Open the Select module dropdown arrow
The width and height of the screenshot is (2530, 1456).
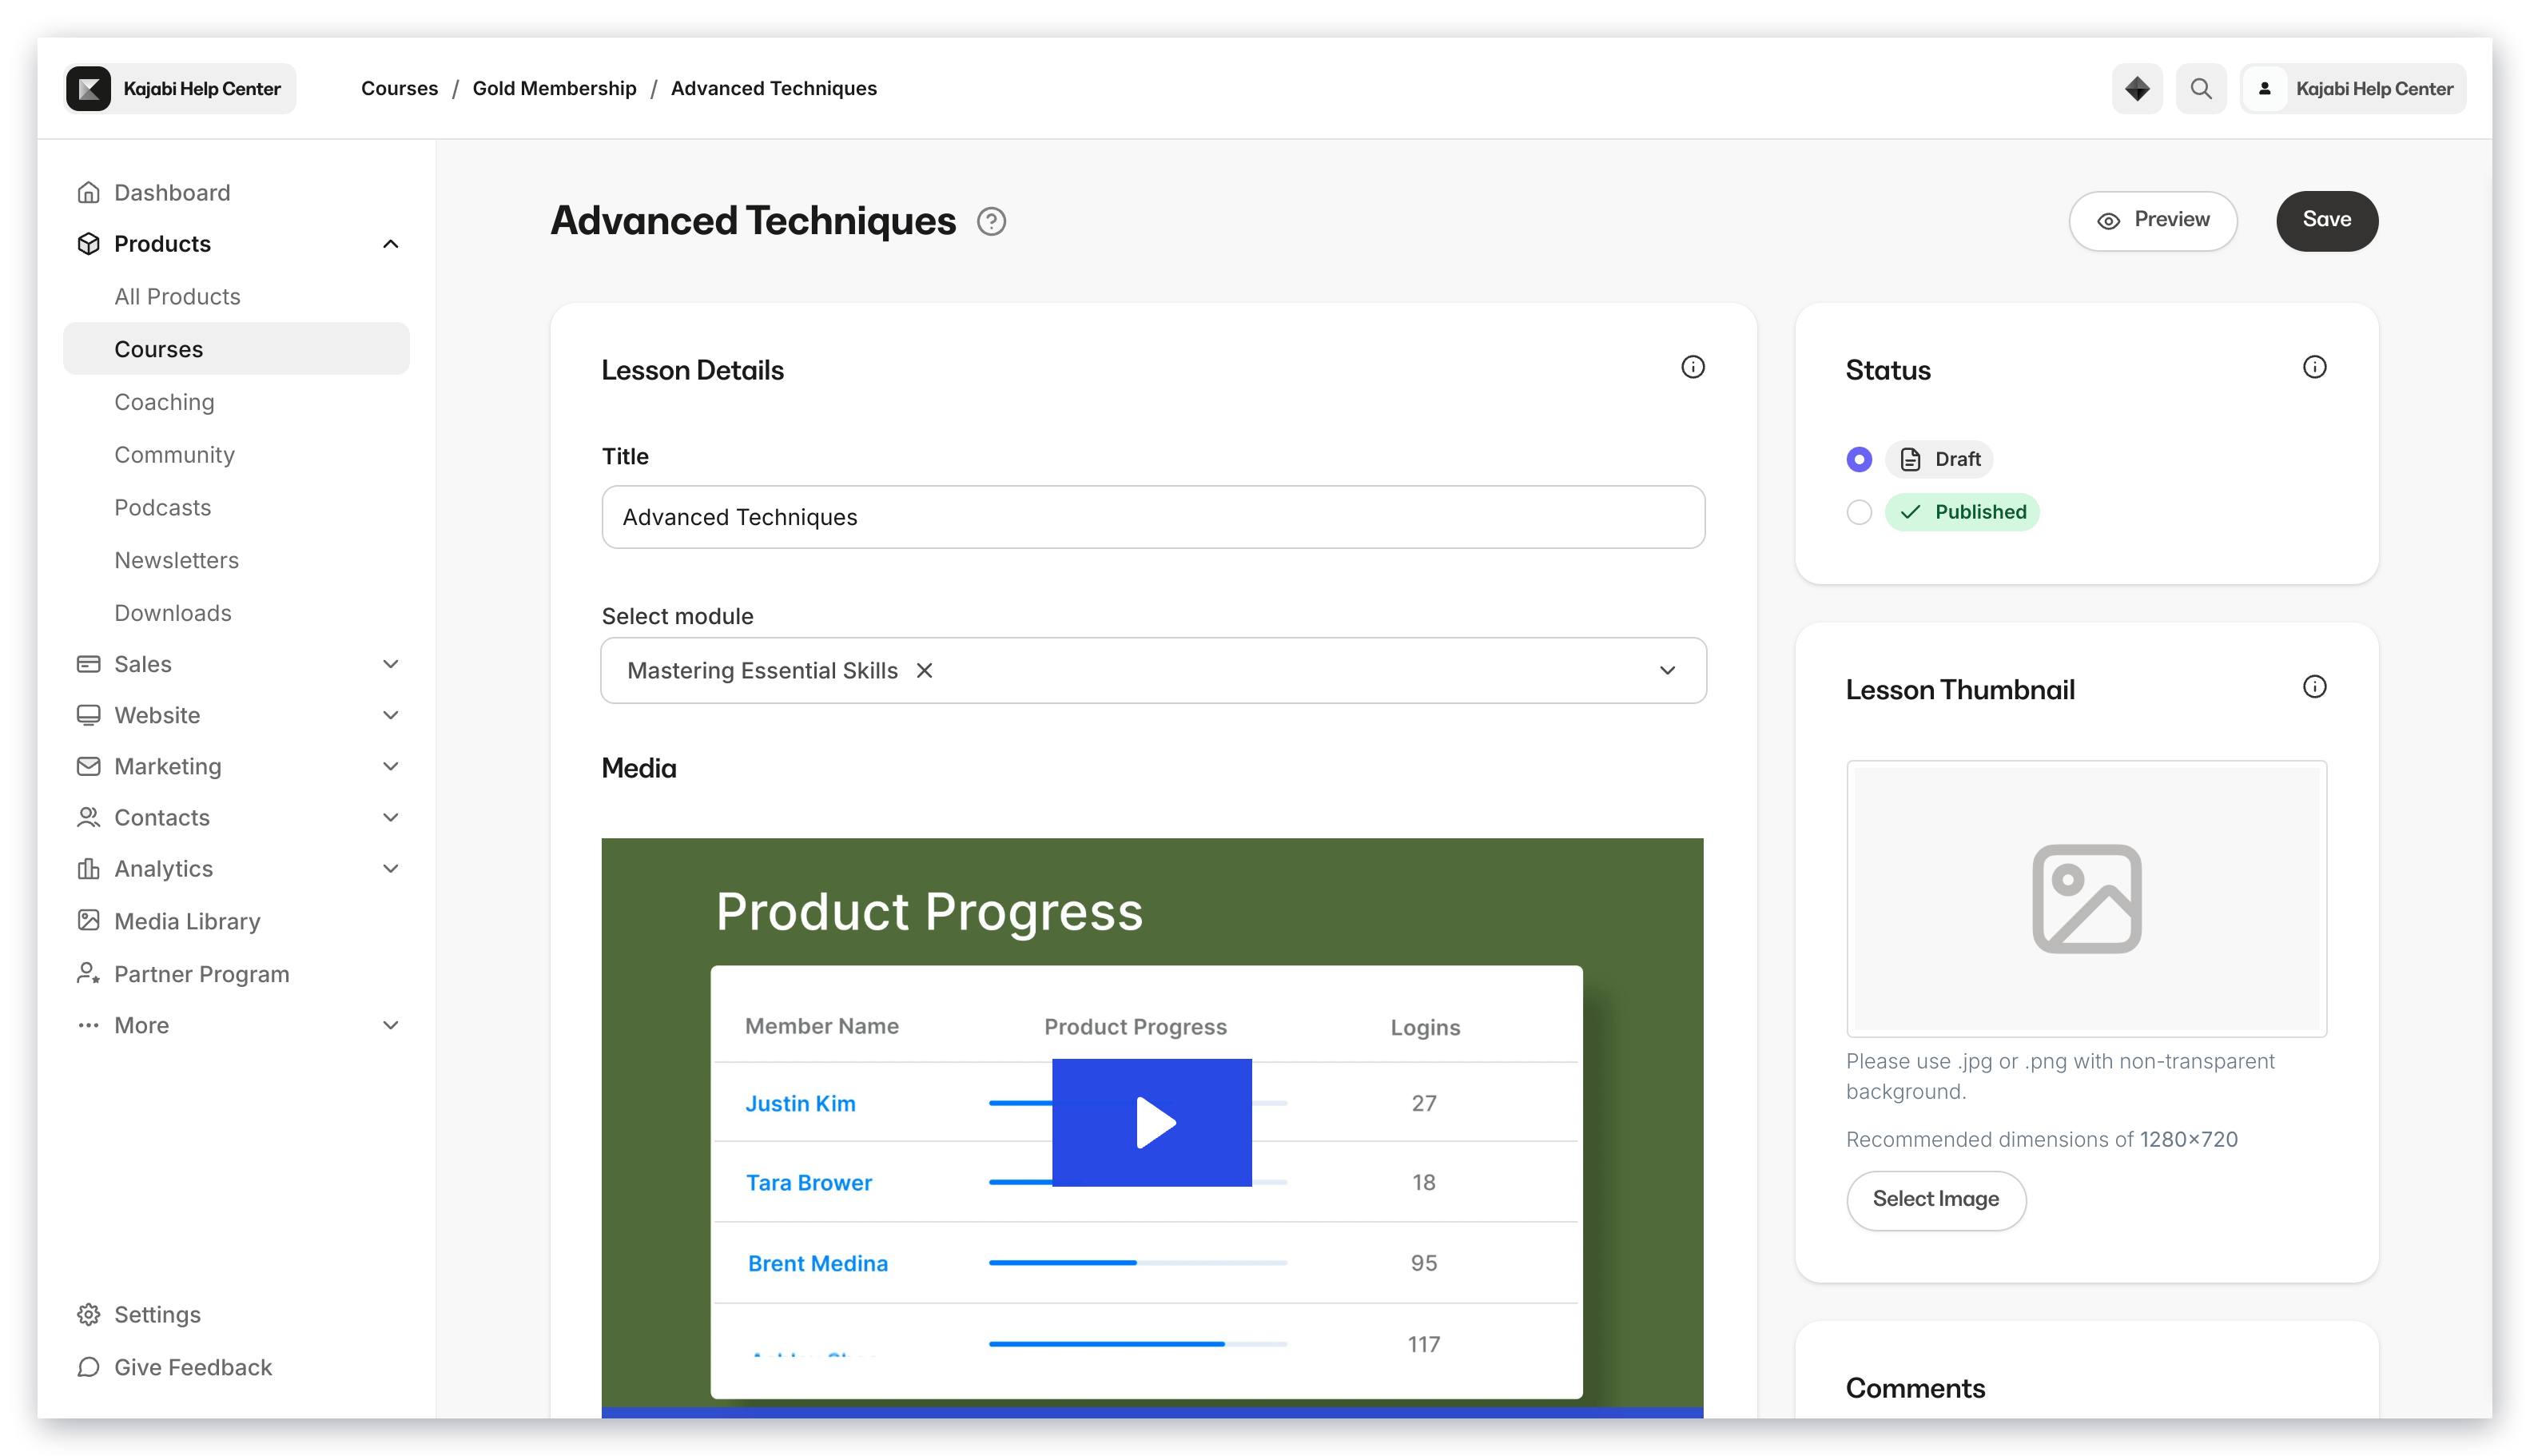point(1667,670)
